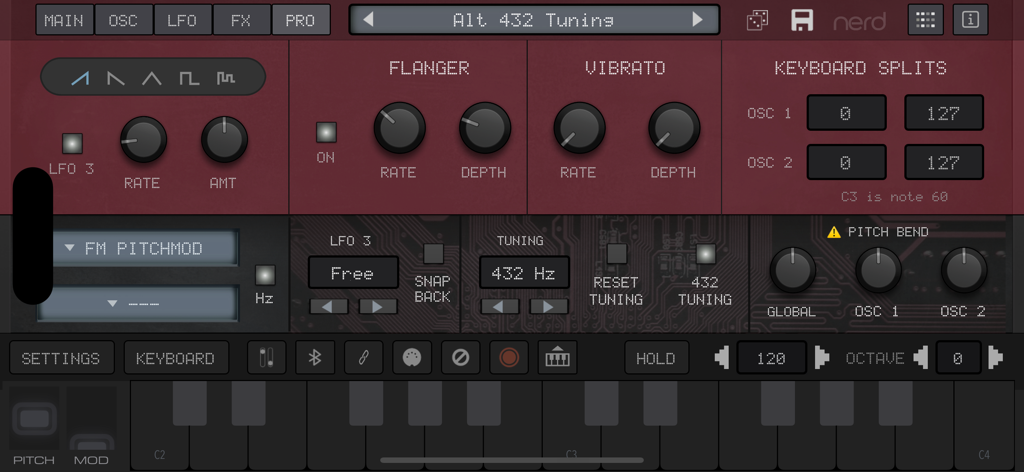Screen dimensions: 1024x472
Task: Switch to the OSC tab
Action: tap(123, 20)
